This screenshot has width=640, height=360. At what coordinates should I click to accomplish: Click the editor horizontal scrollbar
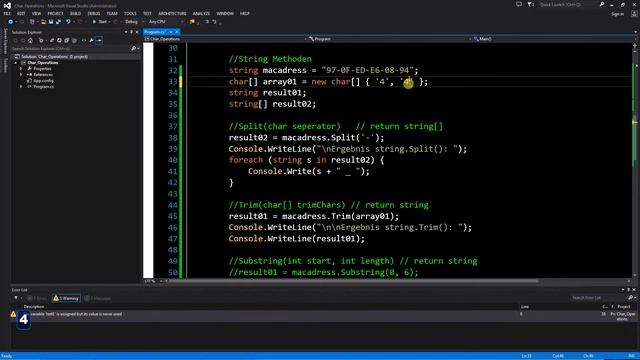[353, 281]
